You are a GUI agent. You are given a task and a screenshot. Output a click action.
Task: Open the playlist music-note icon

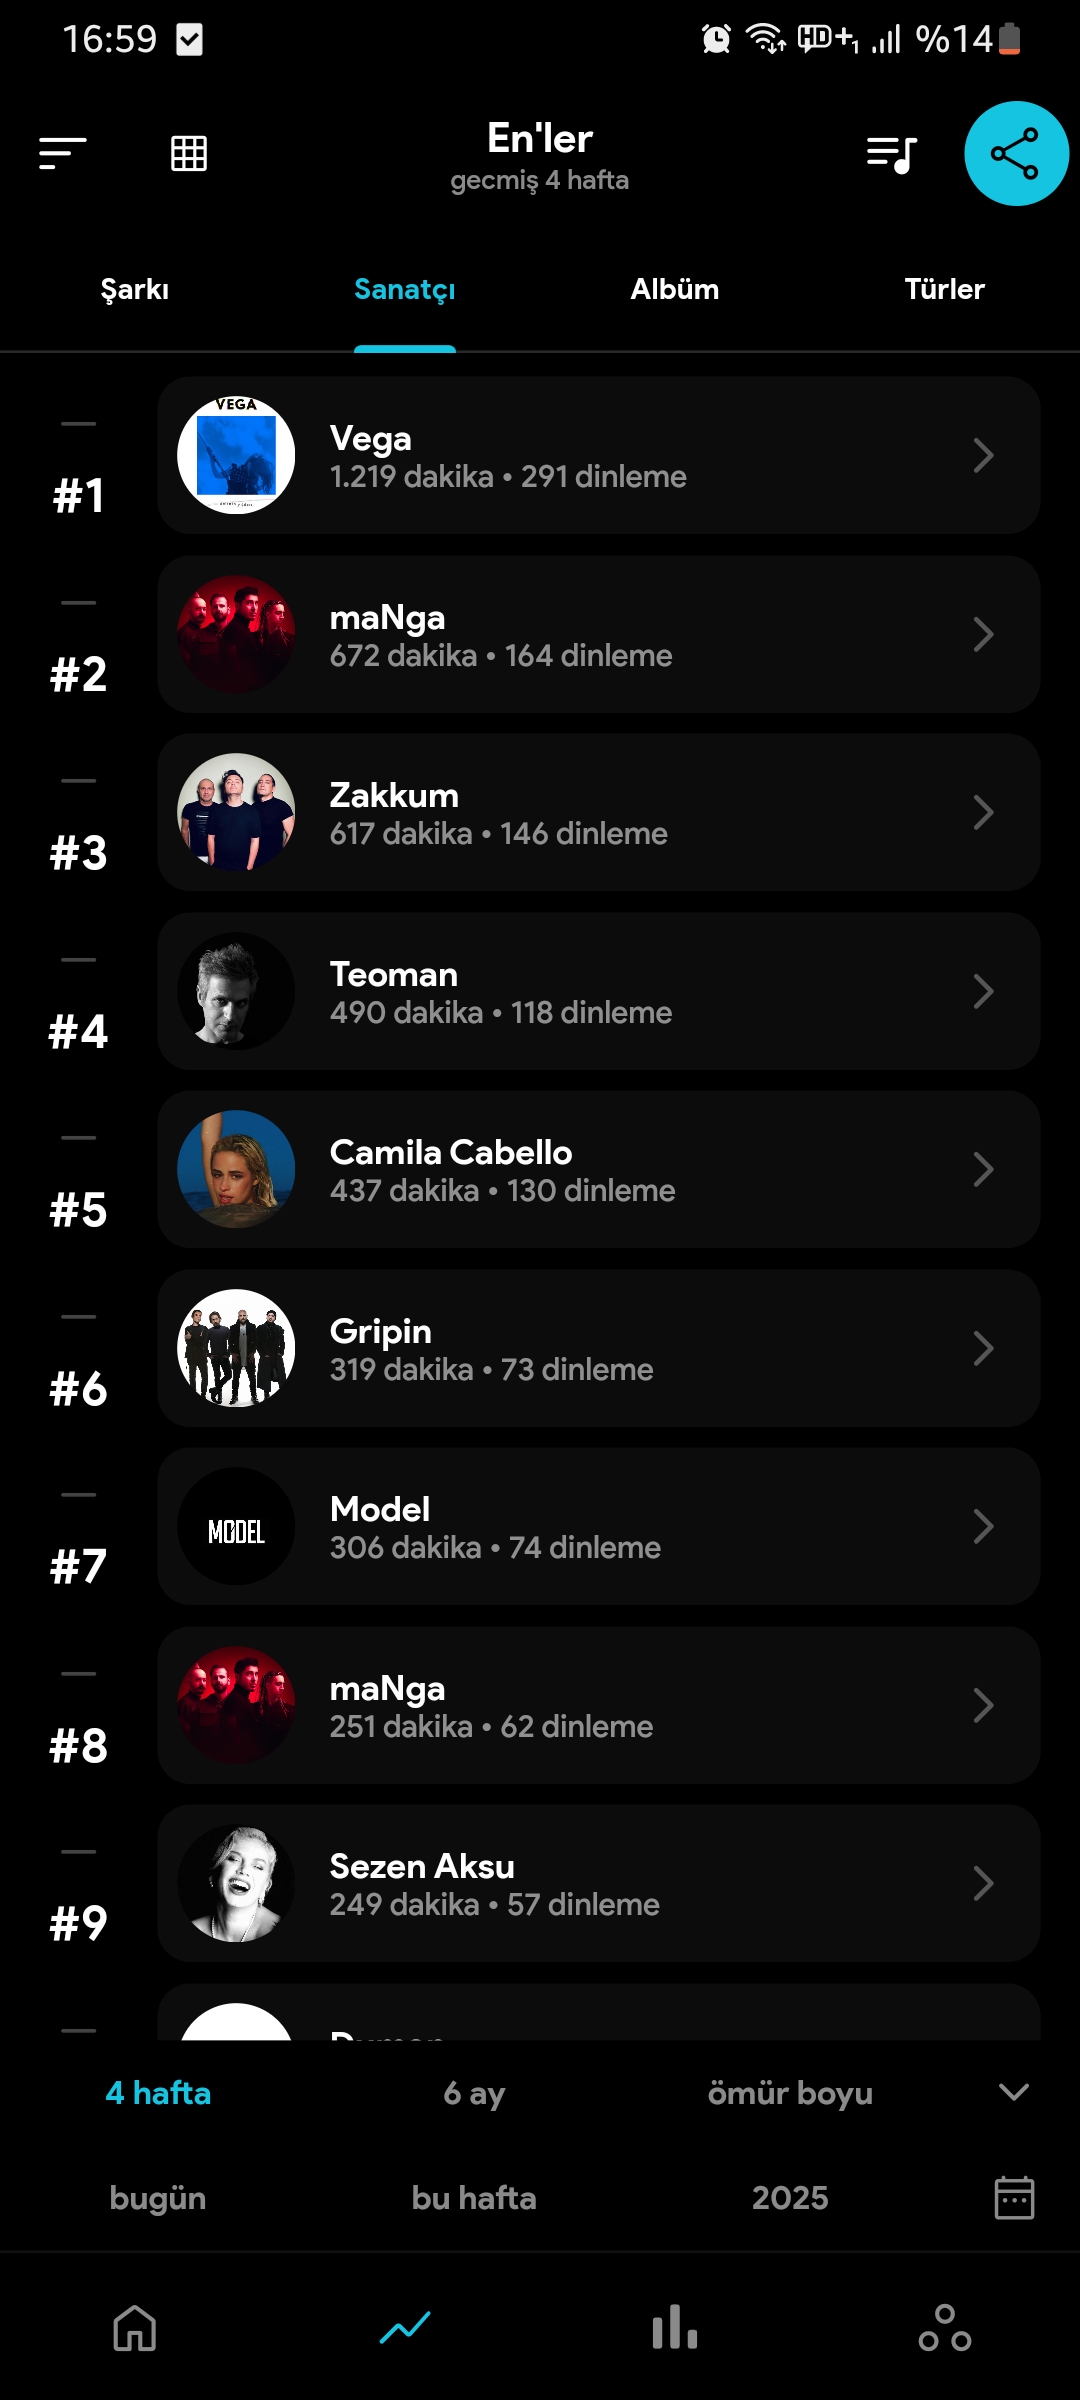point(891,154)
